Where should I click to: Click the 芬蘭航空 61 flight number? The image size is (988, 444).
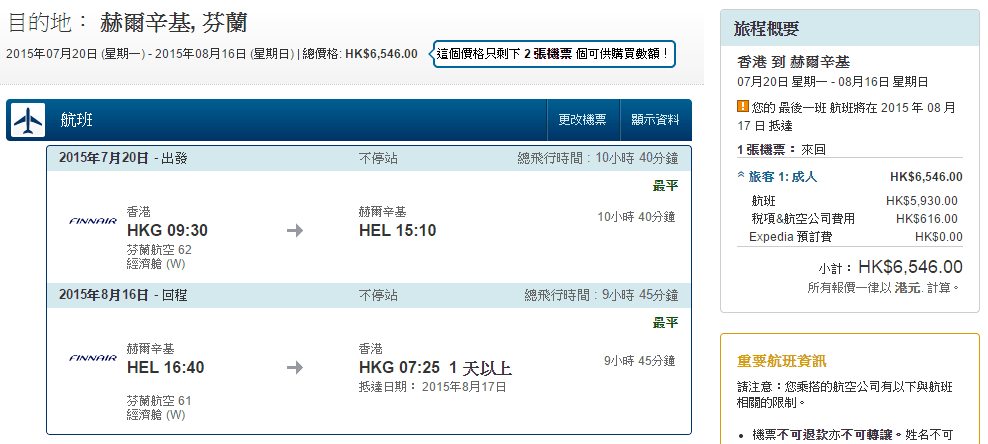(x=159, y=401)
